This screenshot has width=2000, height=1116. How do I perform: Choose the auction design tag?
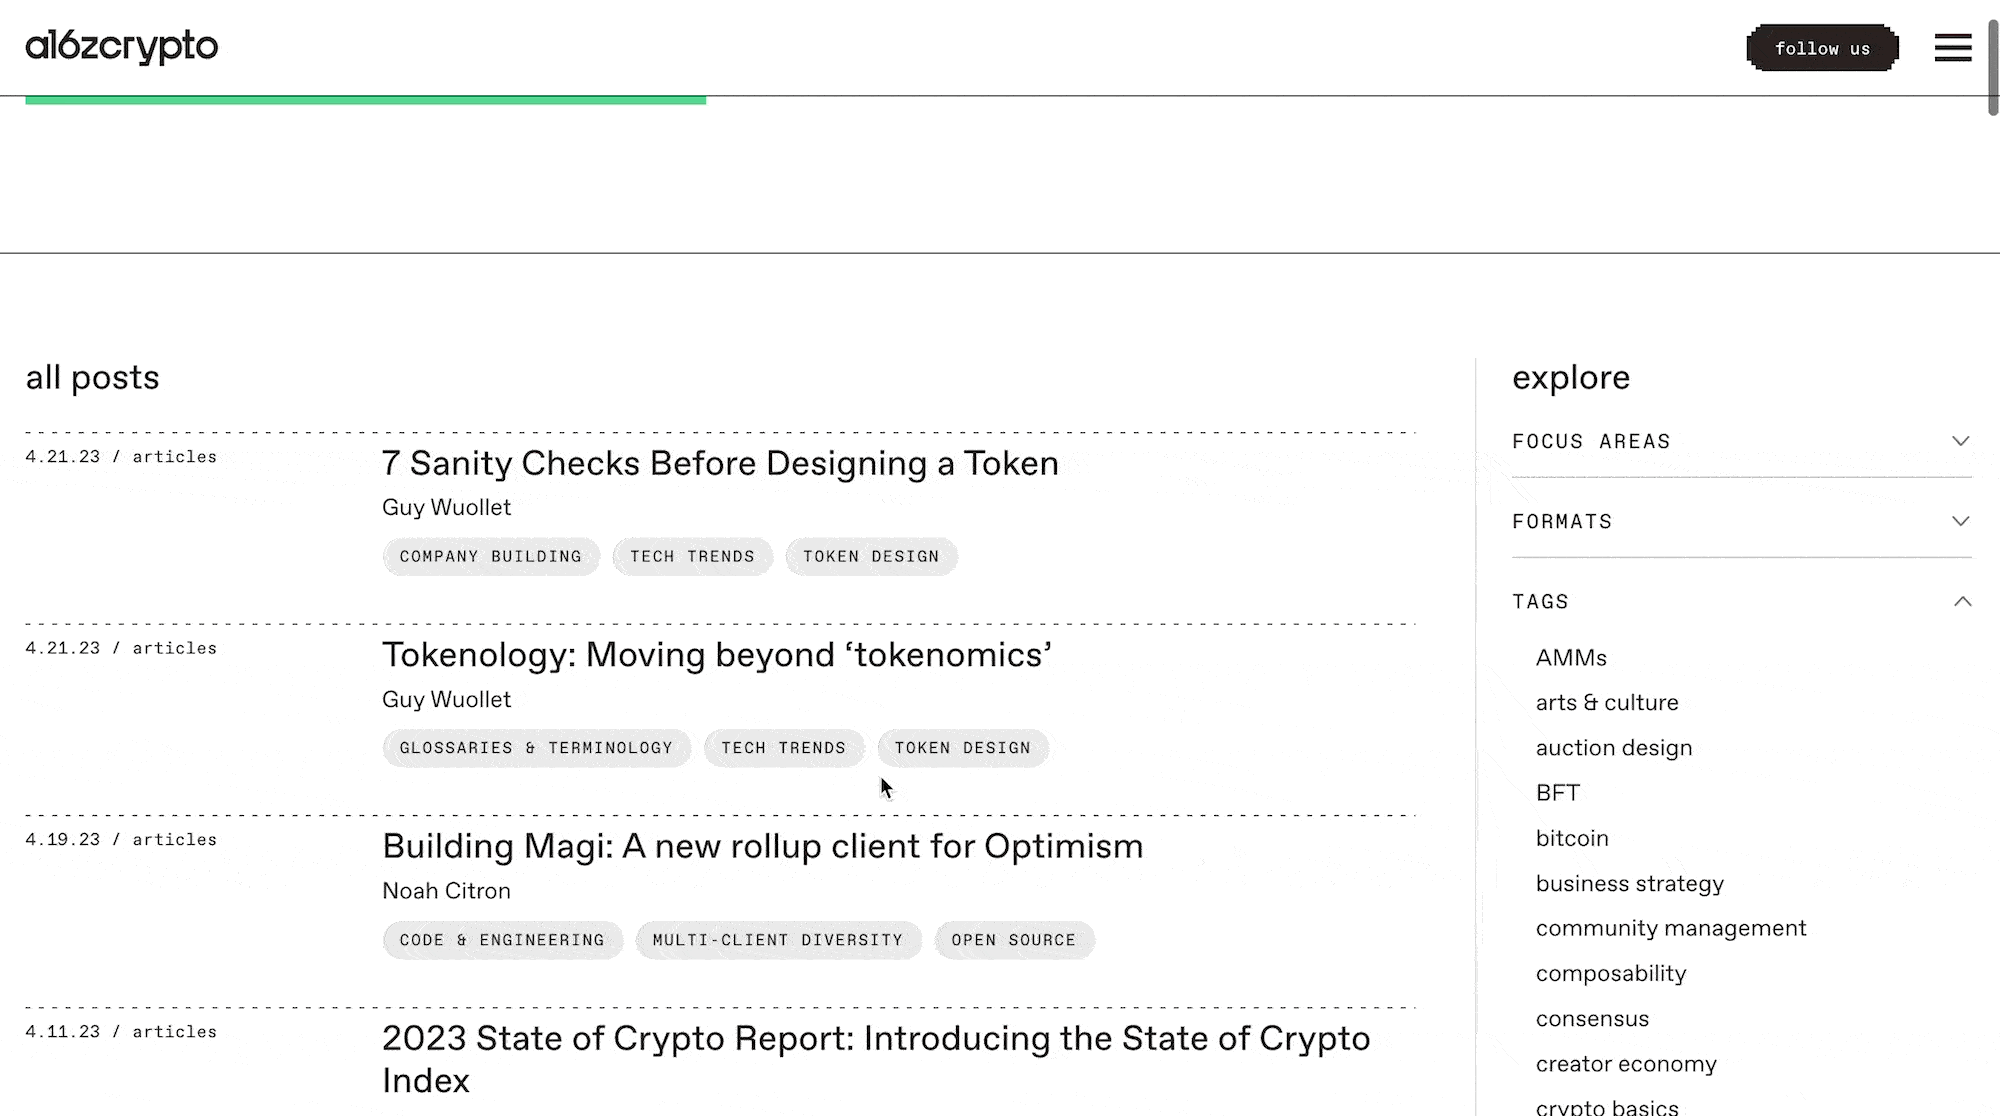tap(1613, 747)
